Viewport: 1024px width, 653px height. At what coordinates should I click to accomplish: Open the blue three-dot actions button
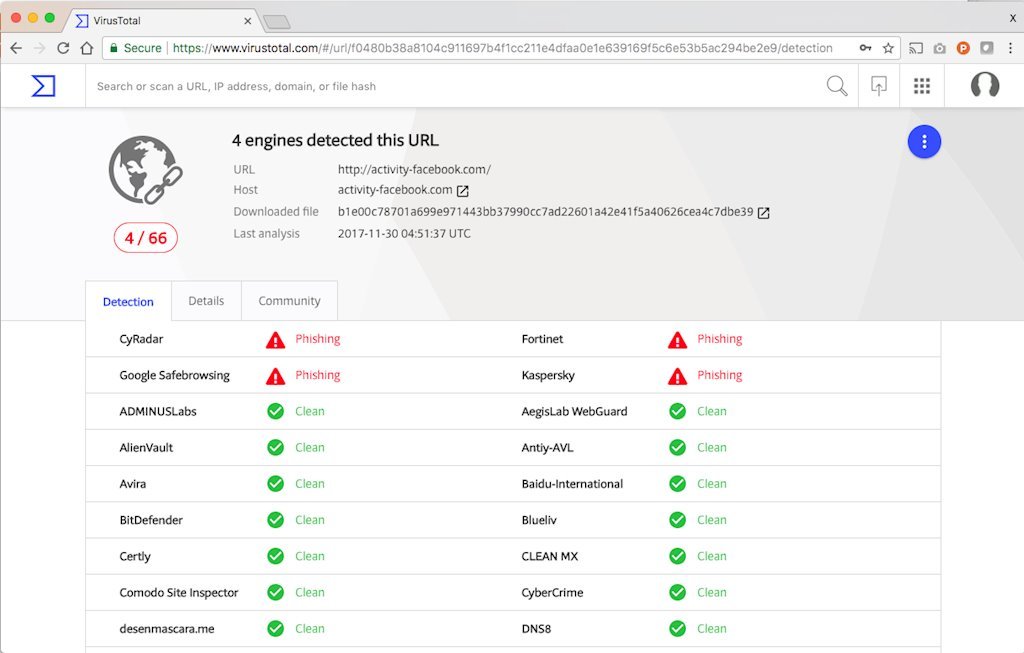[x=924, y=142]
